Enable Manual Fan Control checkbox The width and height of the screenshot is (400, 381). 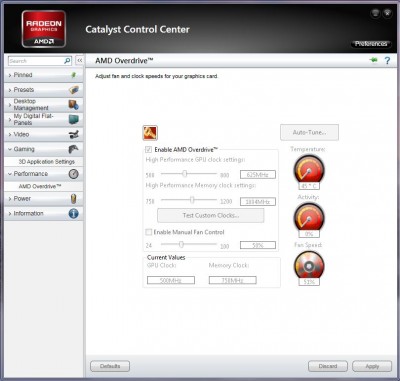click(x=149, y=232)
